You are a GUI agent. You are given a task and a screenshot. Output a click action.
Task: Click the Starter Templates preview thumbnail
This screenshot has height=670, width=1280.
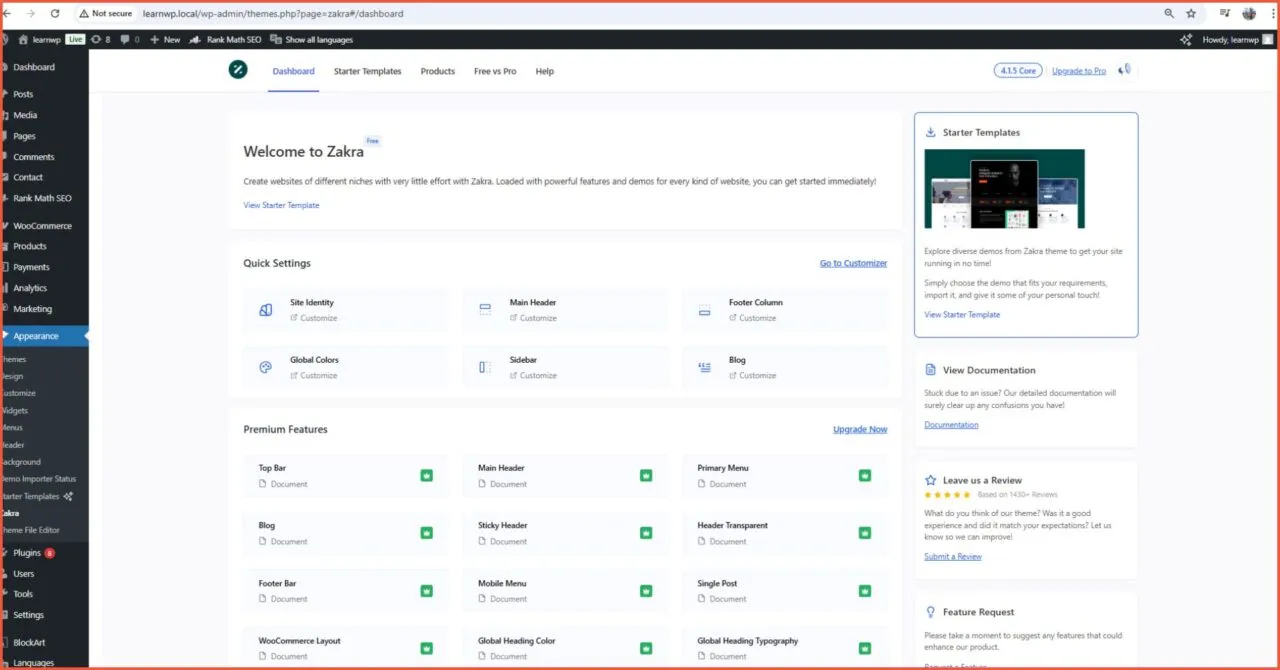point(1004,189)
